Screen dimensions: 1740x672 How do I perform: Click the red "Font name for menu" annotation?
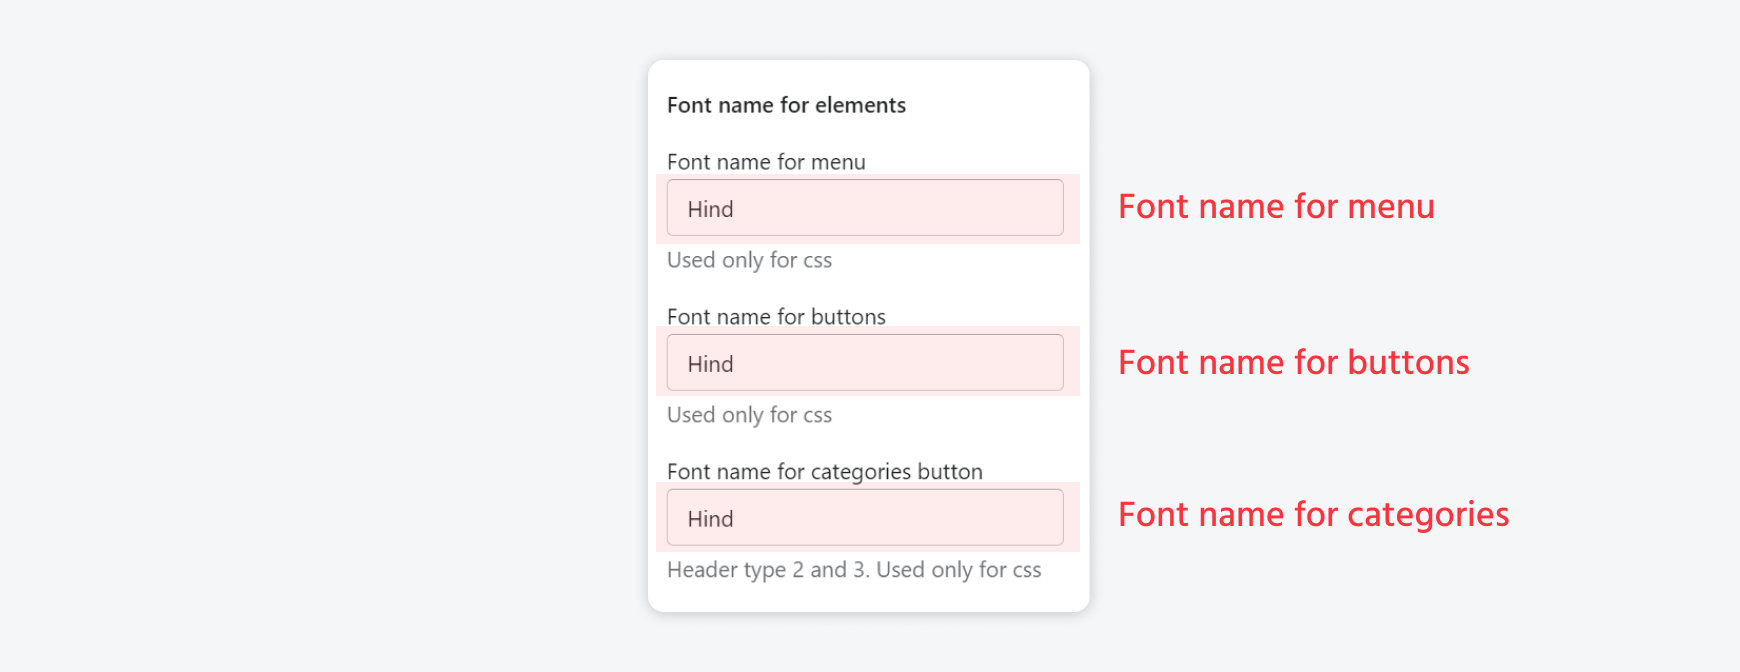[1276, 207]
